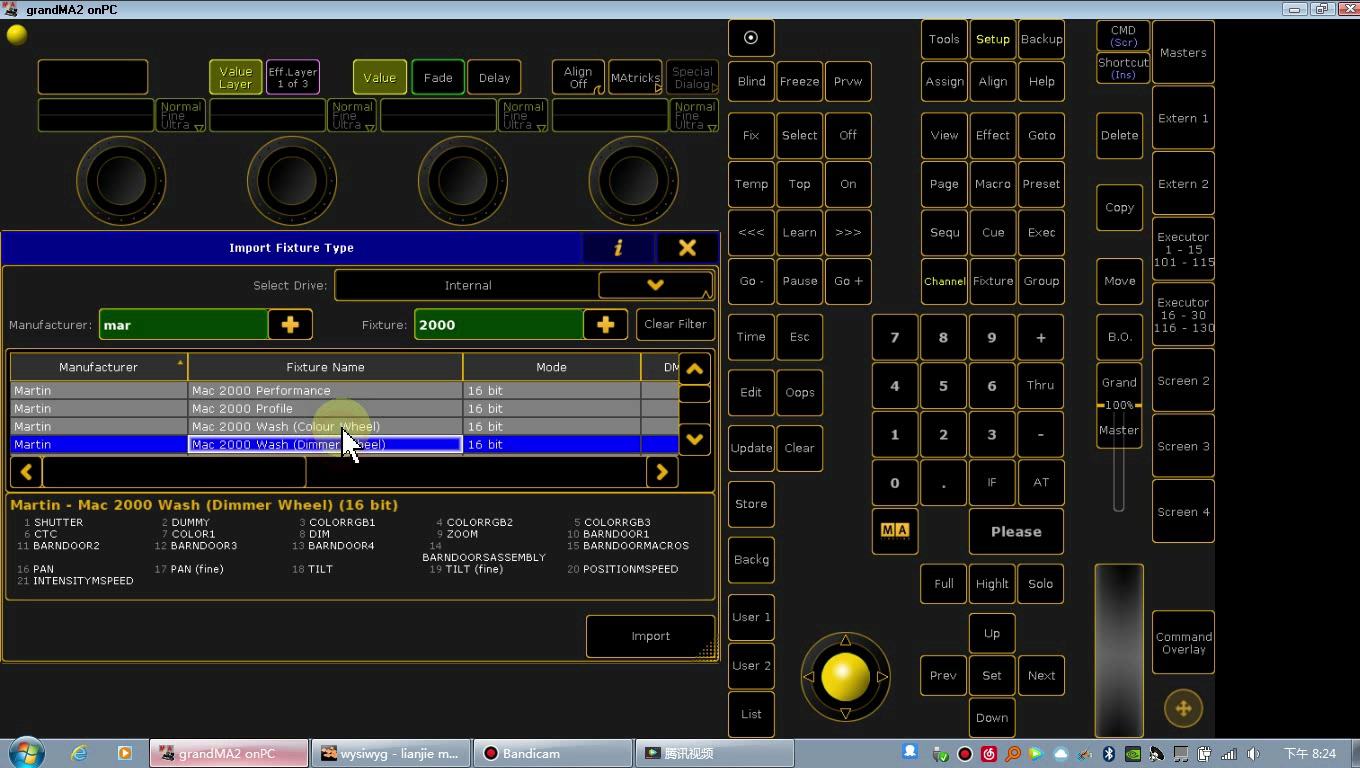
Task: Click the <<< key
Action: tap(751, 232)
